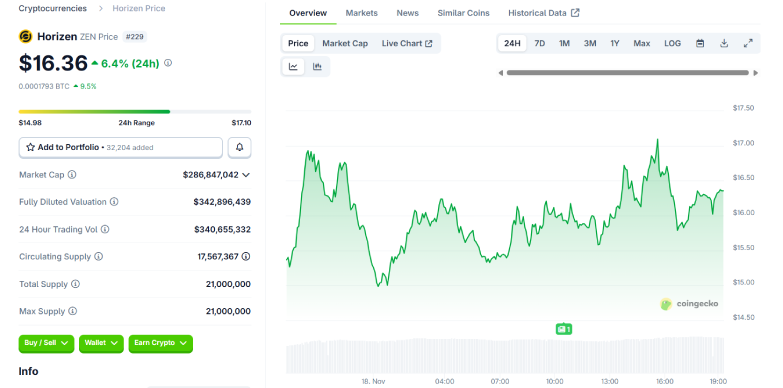Click the star icon in Add to Portfolio

coord(30,147)
